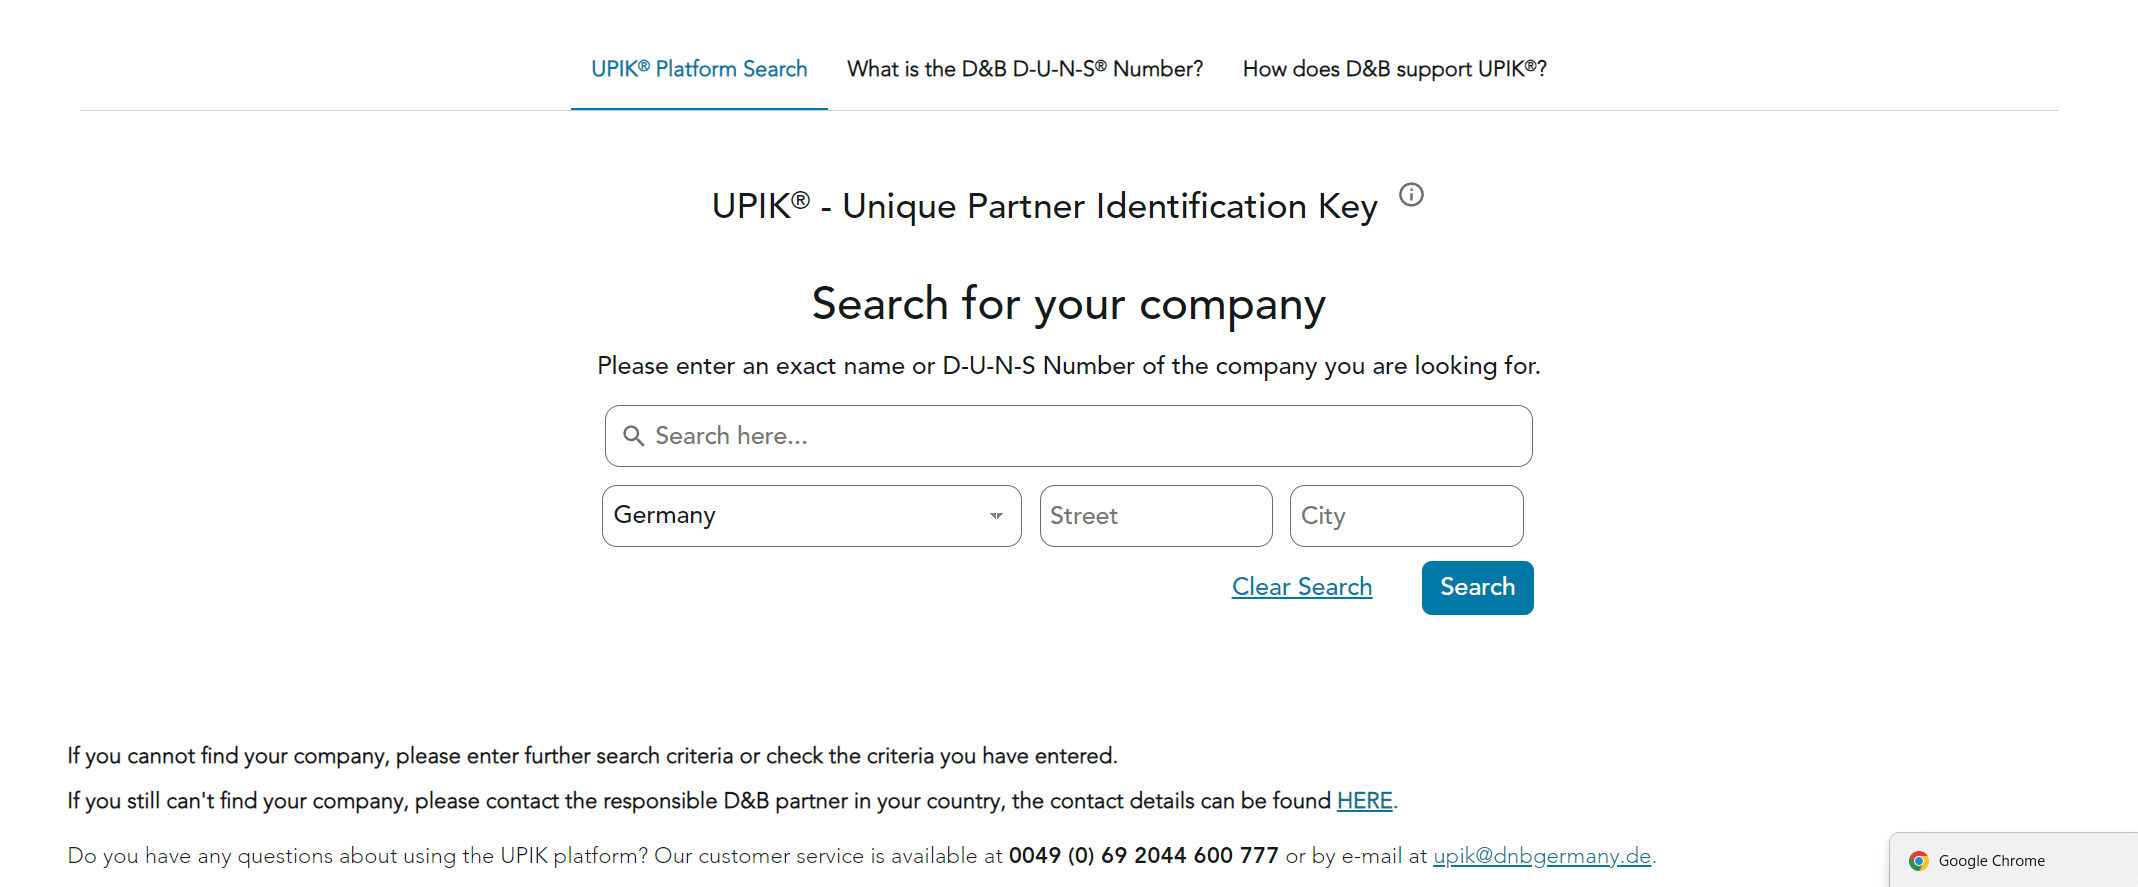The image size is (2138, 887).
Task: Click the customer service phone number text
Action: (1143, 856)
